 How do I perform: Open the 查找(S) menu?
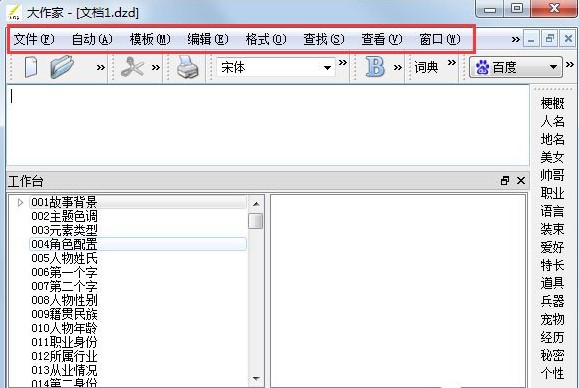pos(323,39)
